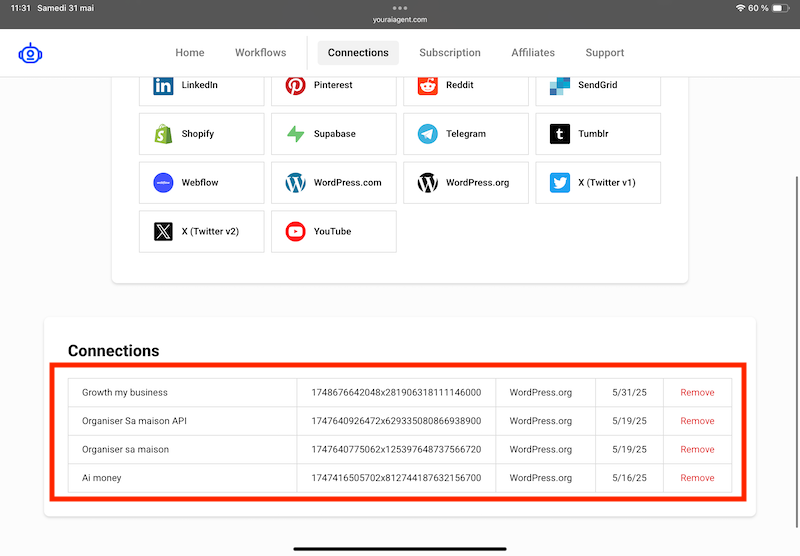Click WordPress.org type in Growth my business row

click(541, 393)
